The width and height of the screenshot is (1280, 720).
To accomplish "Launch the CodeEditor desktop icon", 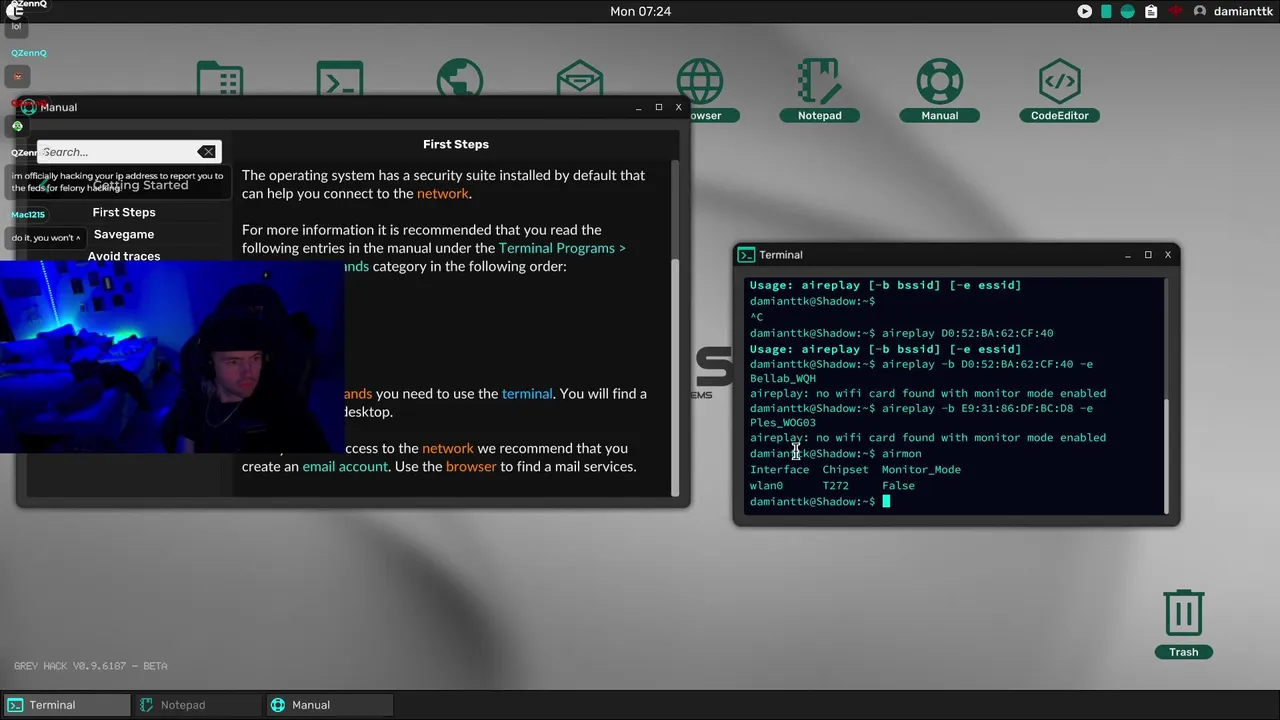I will coord(1059,90).
